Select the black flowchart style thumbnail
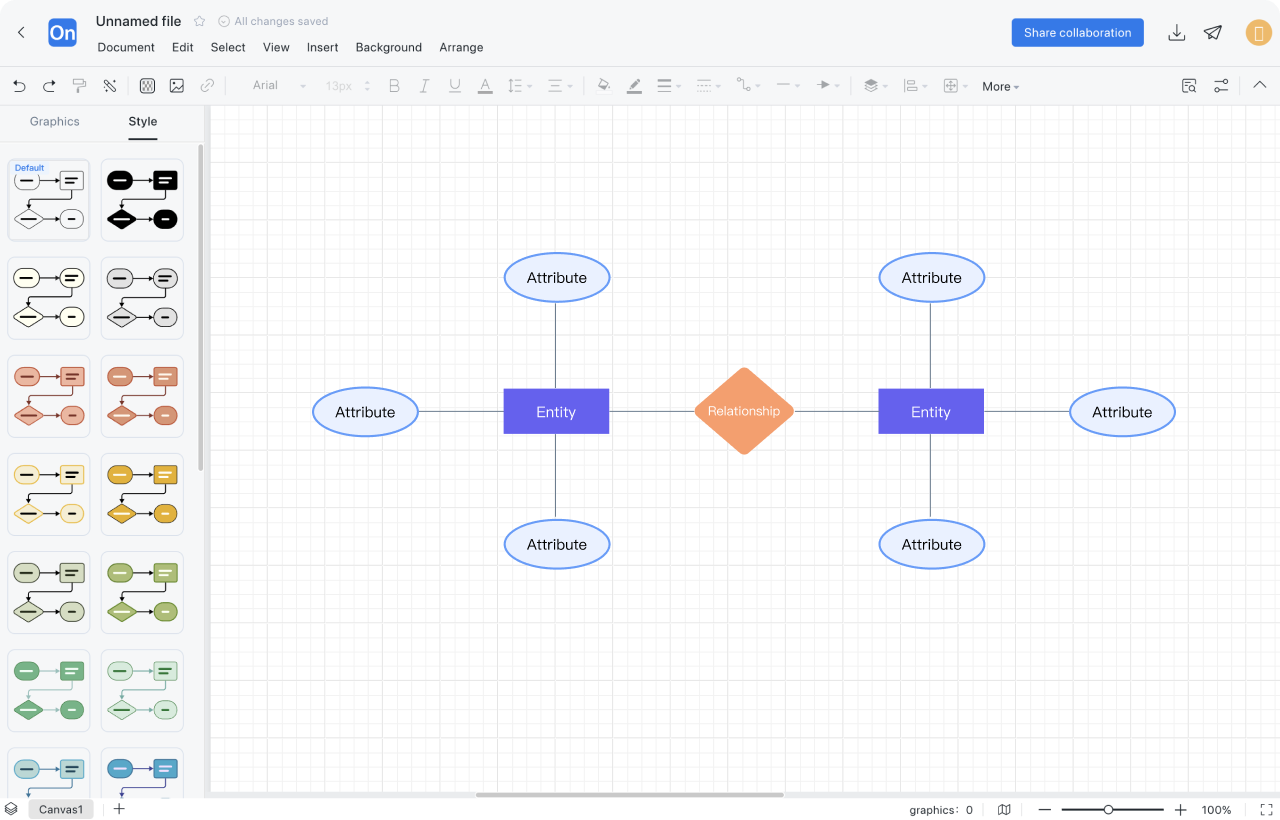 click(142, 199)
